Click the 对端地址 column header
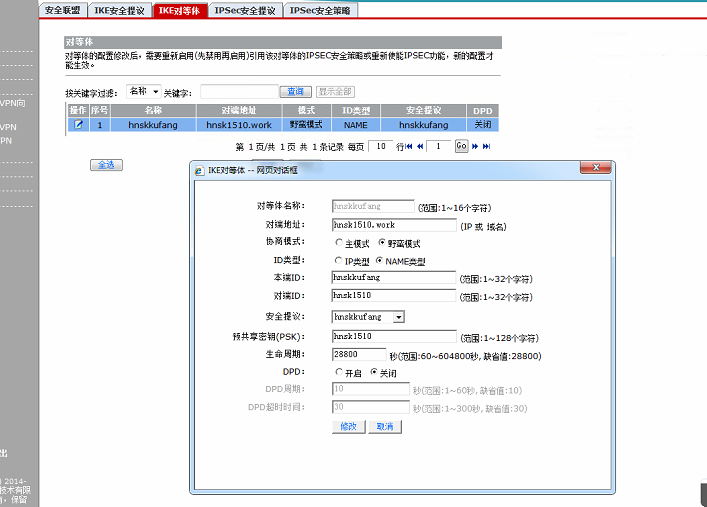This screenshot has height=507, width=707. coord(239,111)
